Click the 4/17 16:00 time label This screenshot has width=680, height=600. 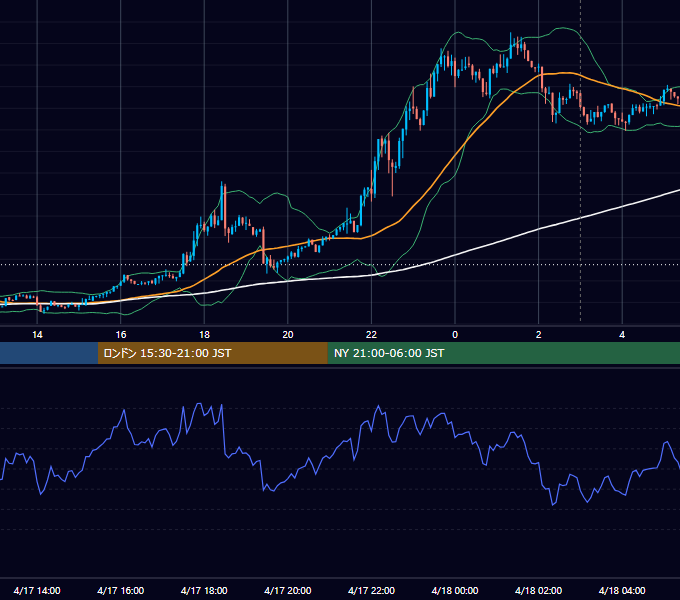(121, 590)
